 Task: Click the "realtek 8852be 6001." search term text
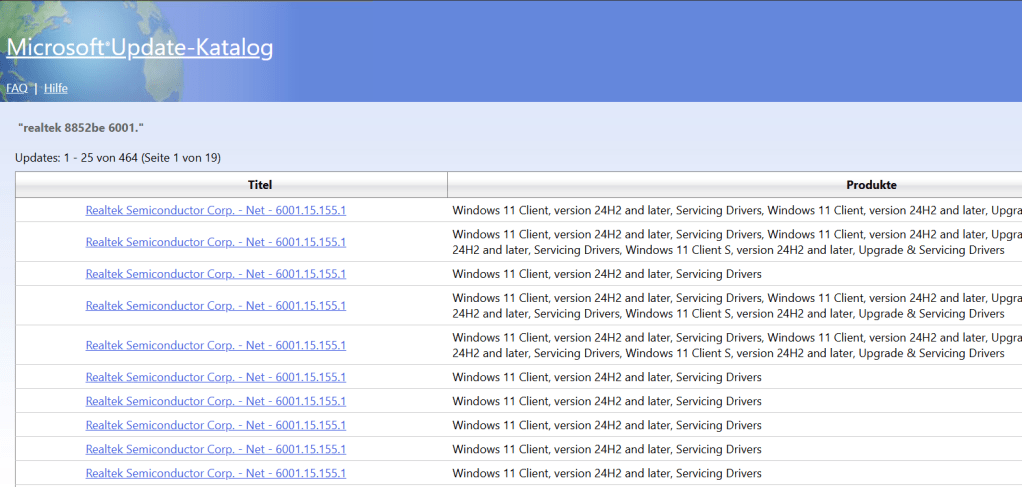(x=83, y=128)
